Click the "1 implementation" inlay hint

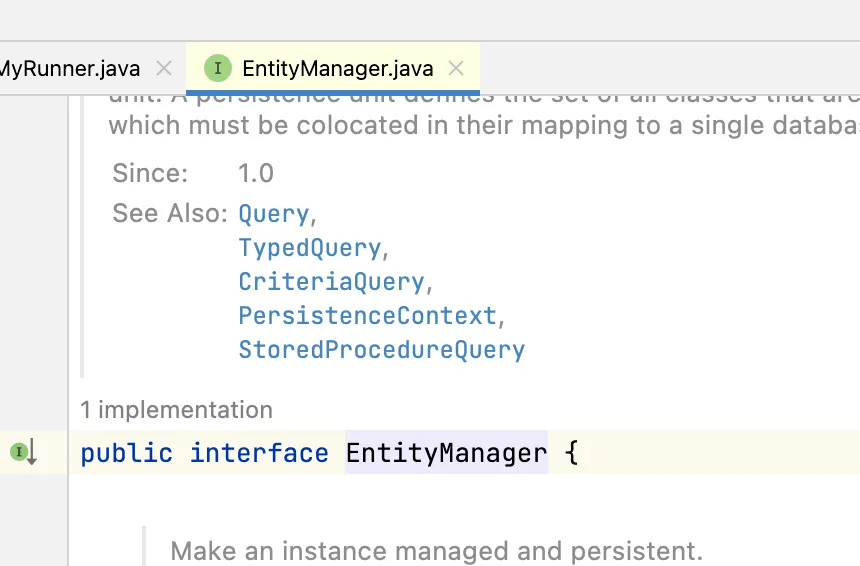tap(176, 409)
